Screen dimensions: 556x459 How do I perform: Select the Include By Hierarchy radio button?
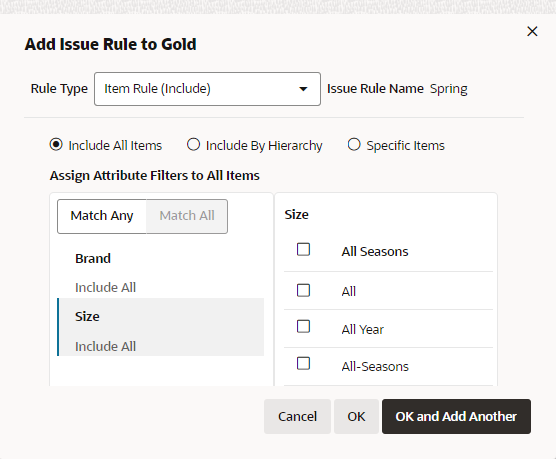click(x=193, y=145)
